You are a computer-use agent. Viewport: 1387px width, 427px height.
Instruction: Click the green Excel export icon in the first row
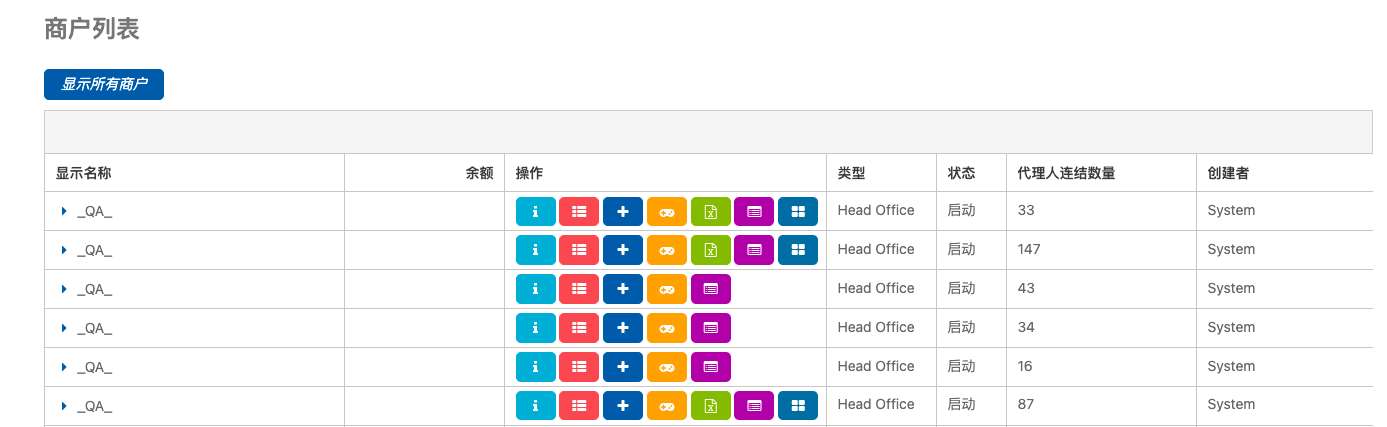click(710, 211)
